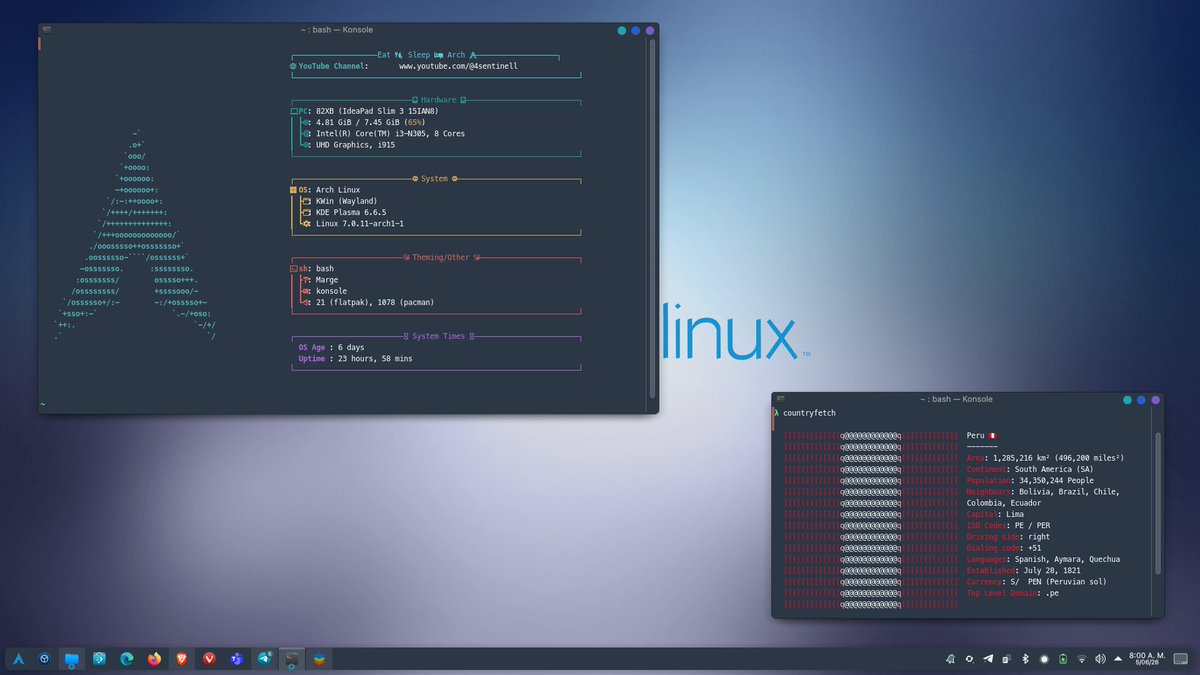Open the Wi-Fi network tray icon
Viewport: 1200px width, 675px height.
(x=1081, y=659)
